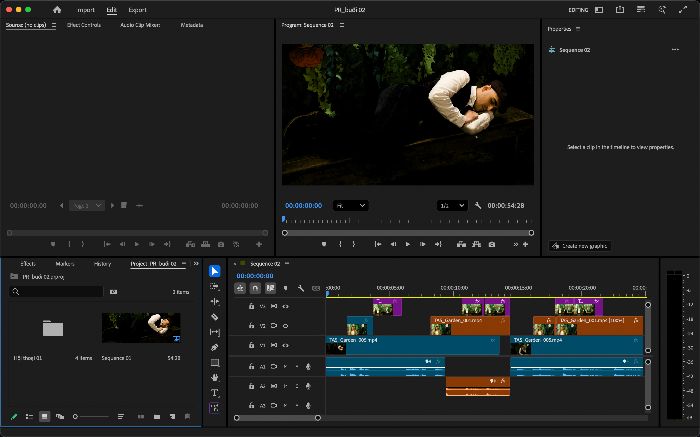Switch to Export tab

pyautogui.click(x=137, y=10)
